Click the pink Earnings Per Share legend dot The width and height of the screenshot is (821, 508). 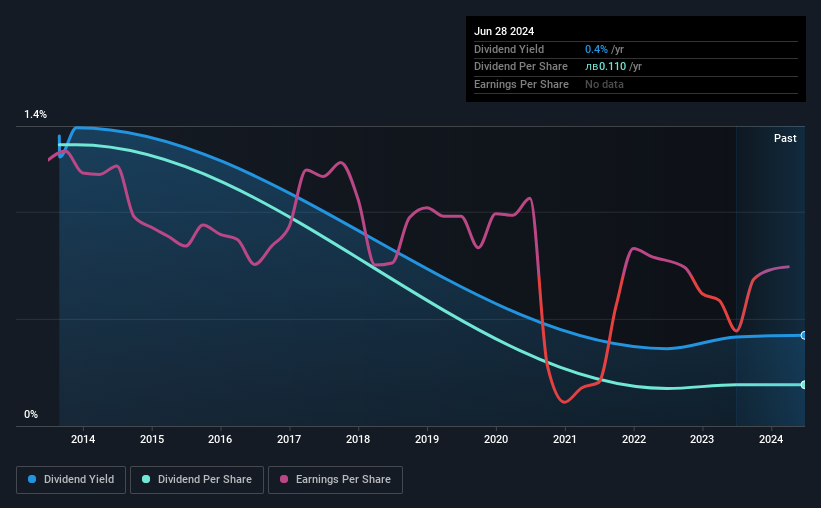pyautogui.click(x=284, y=479)
